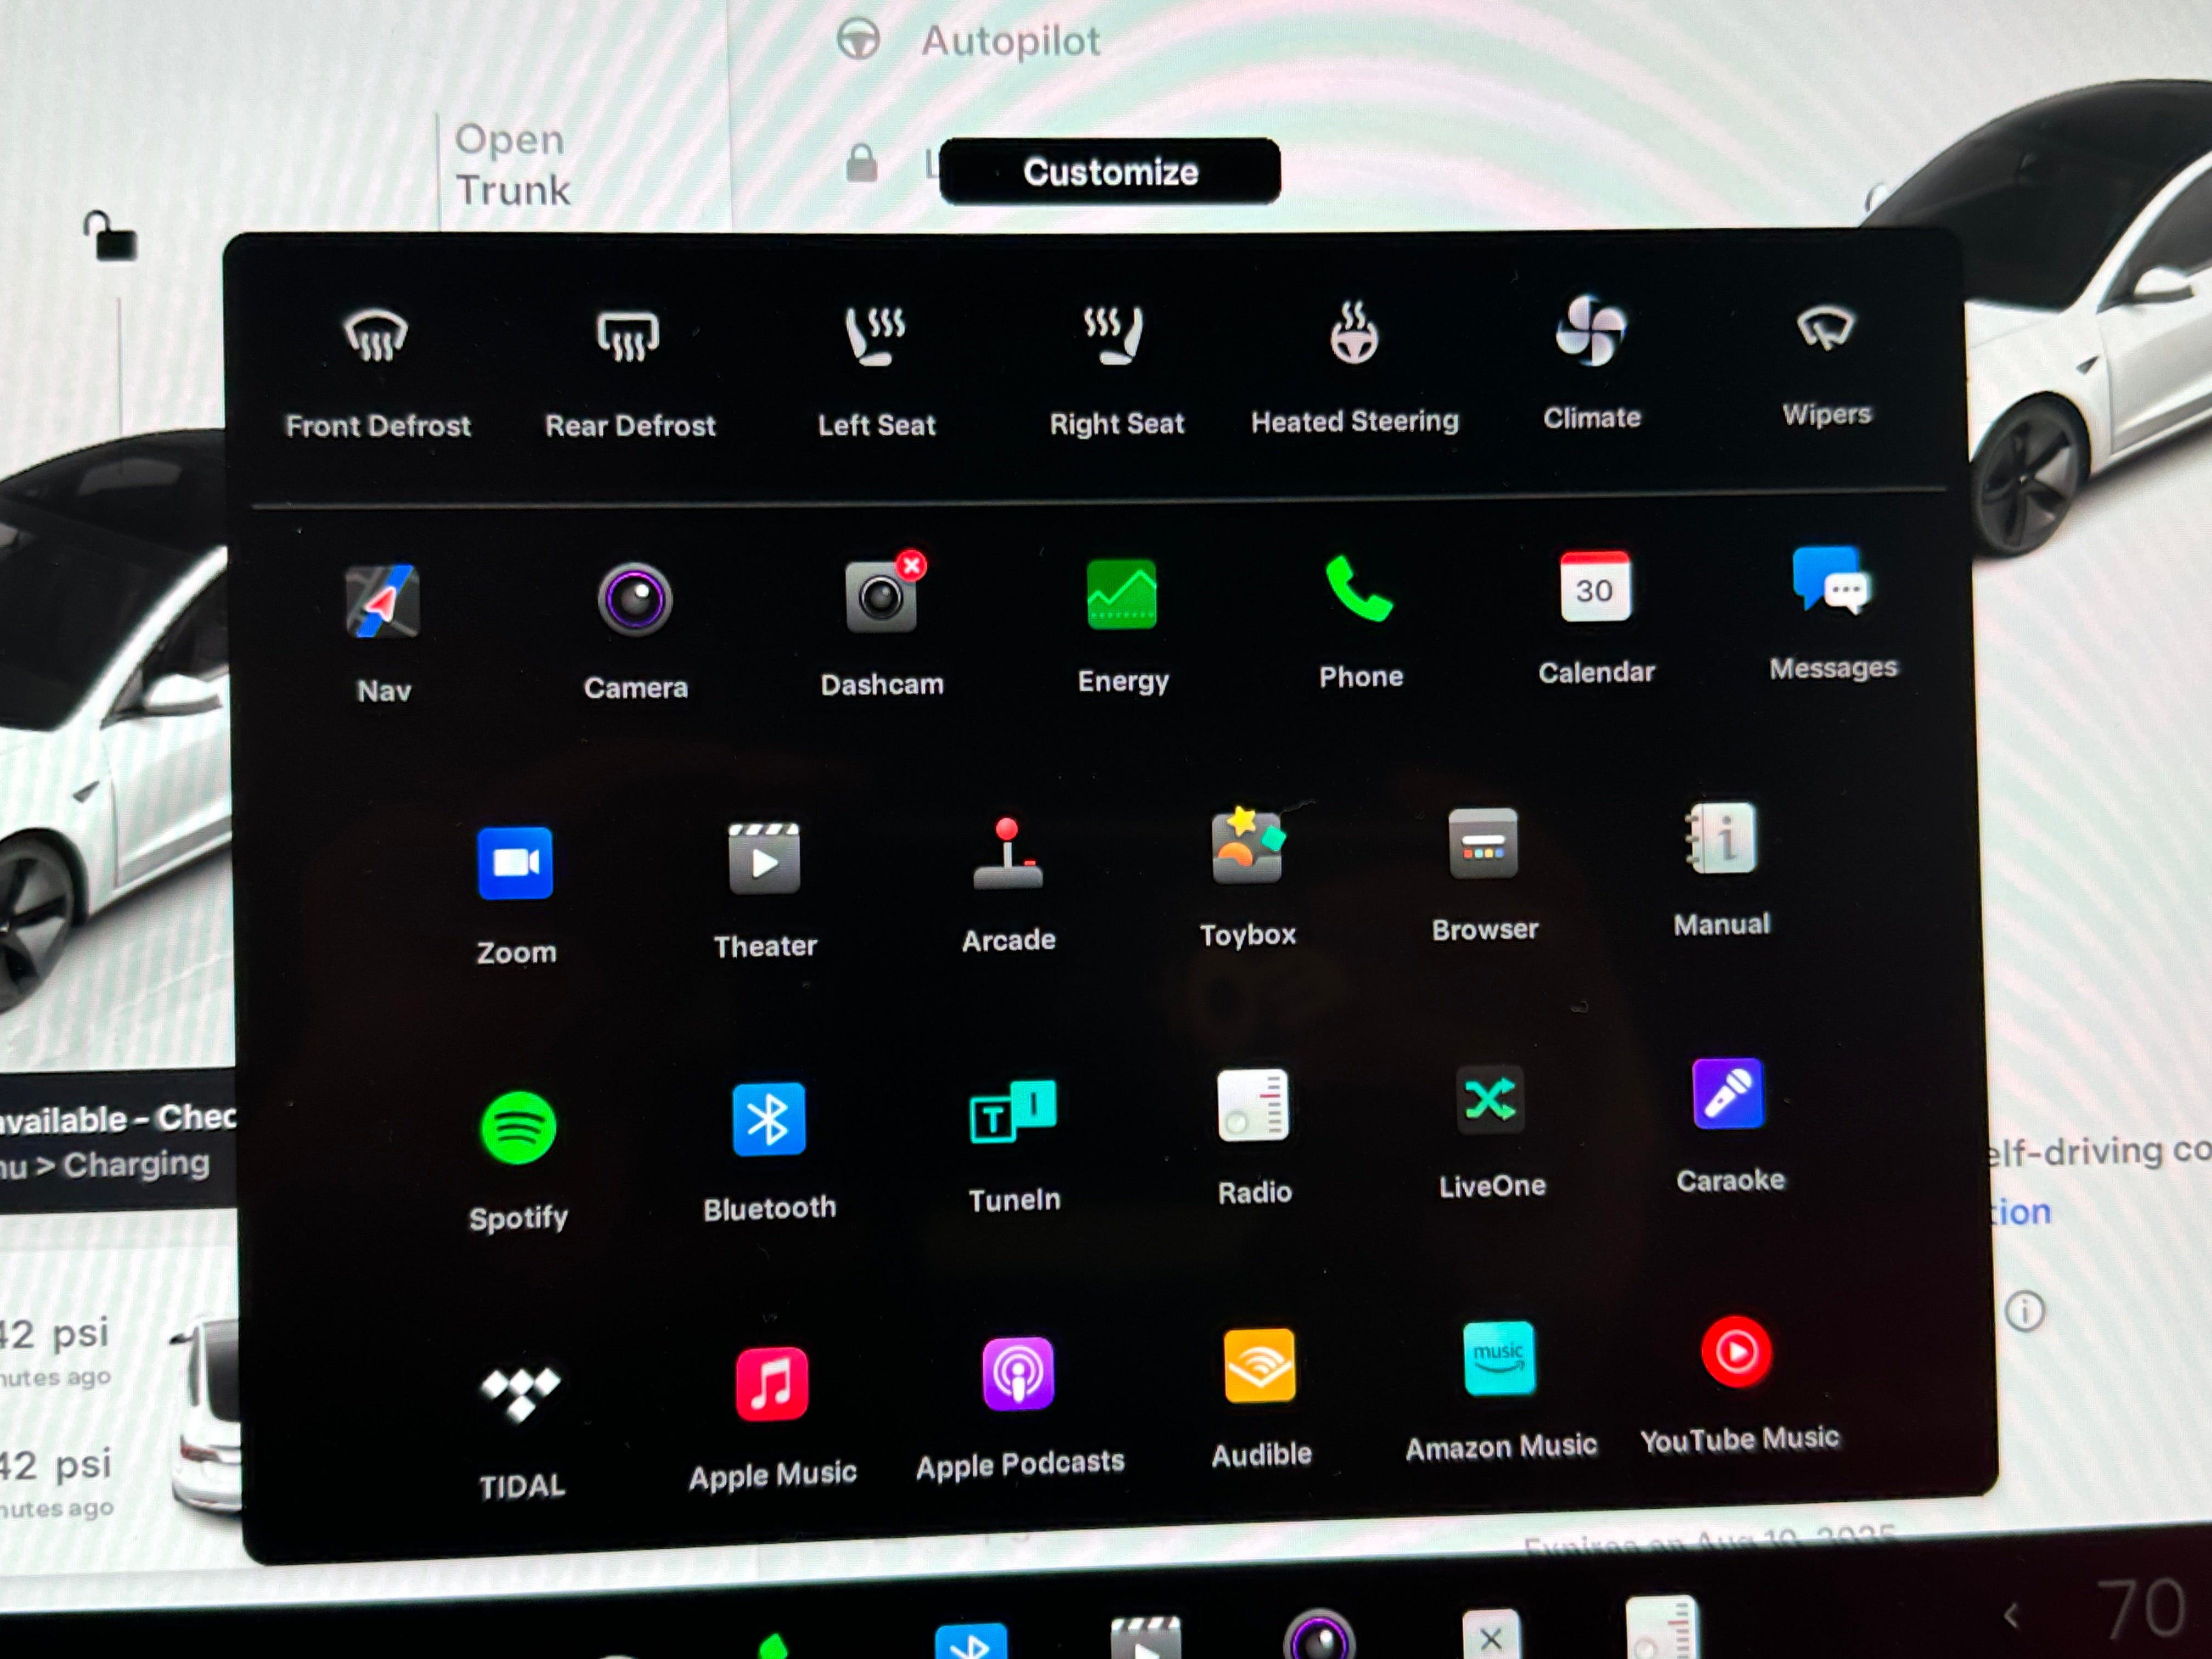Open Apple Podcasts
The width and height of the screenshot is (2212, 1659).
click(1019, 1409)
